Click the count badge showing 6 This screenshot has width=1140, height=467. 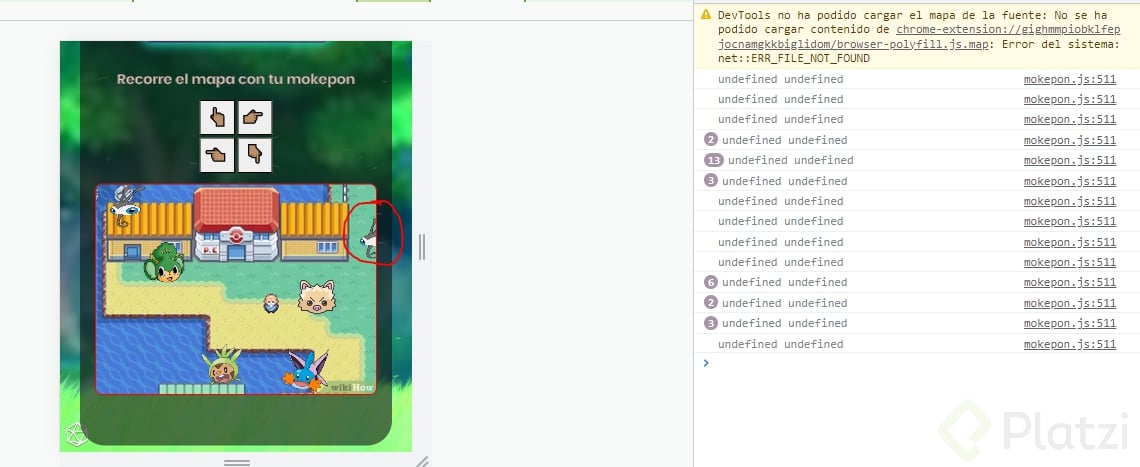point(711,282)
